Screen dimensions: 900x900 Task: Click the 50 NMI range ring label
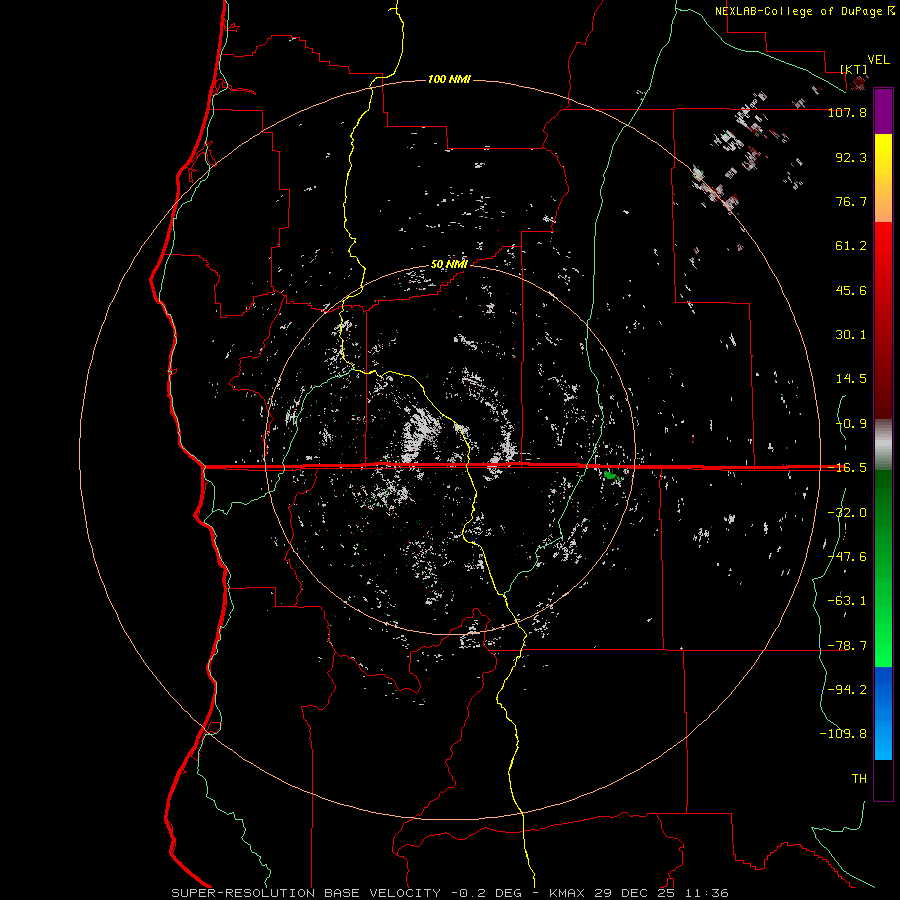coord(449,264)
